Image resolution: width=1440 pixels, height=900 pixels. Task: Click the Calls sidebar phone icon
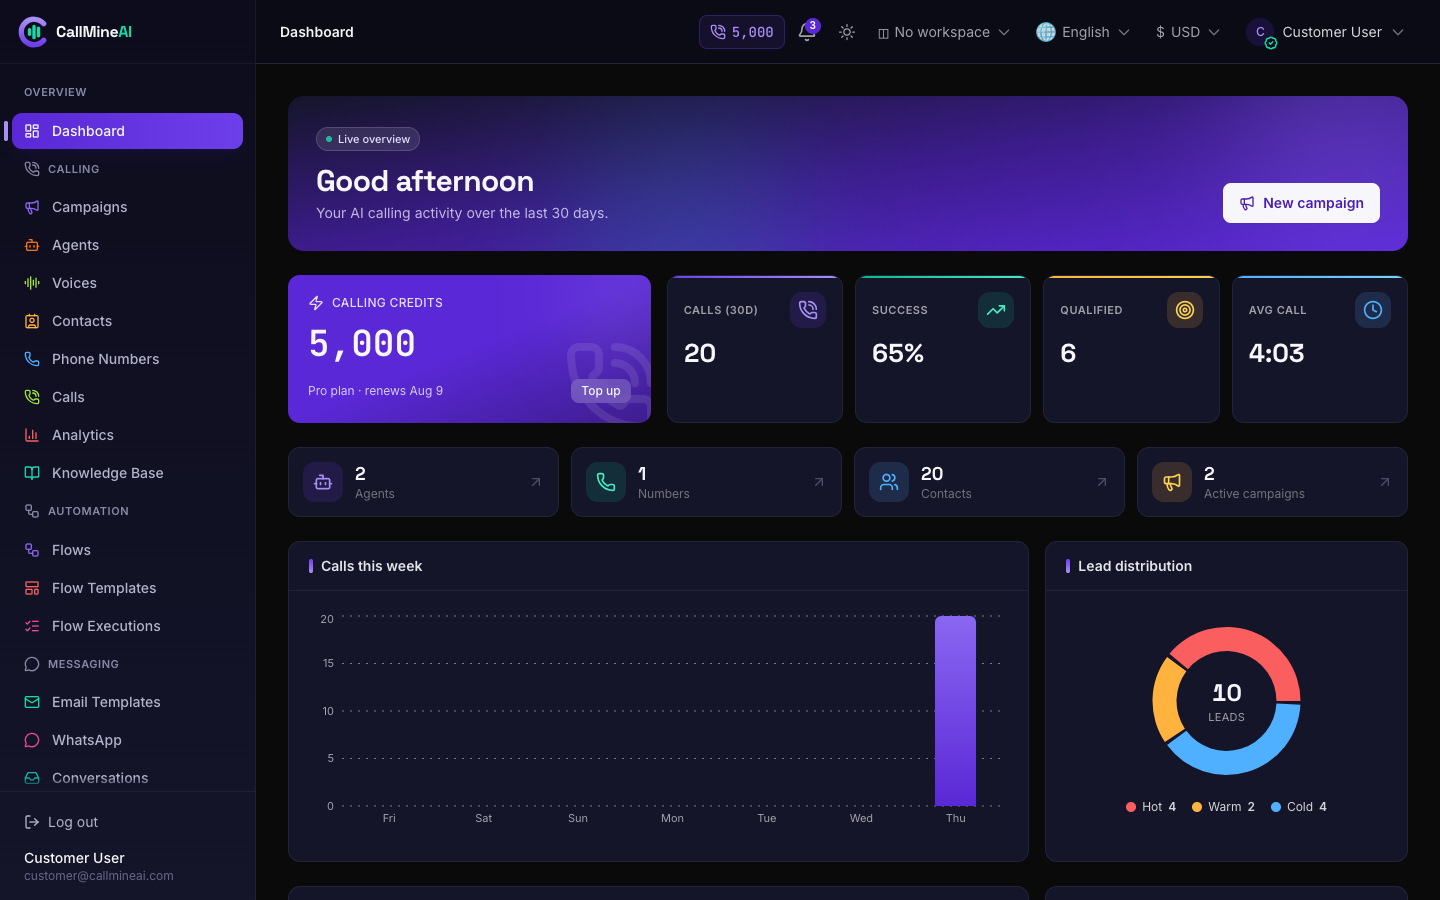click(x=32, y=397)
